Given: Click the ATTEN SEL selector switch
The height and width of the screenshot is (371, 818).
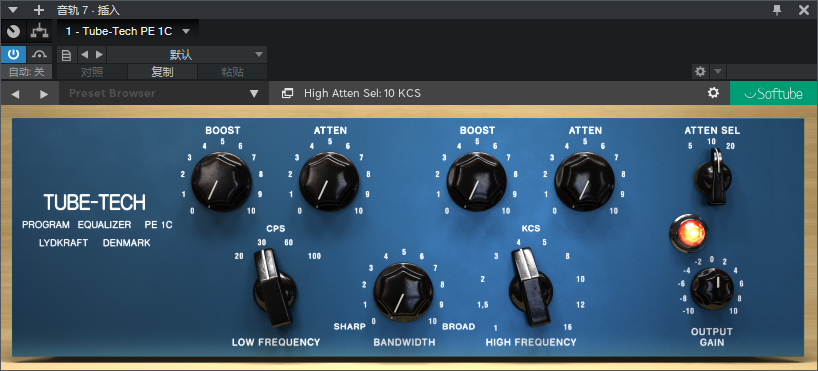Looking at the screenshot, I should [713, 176].
